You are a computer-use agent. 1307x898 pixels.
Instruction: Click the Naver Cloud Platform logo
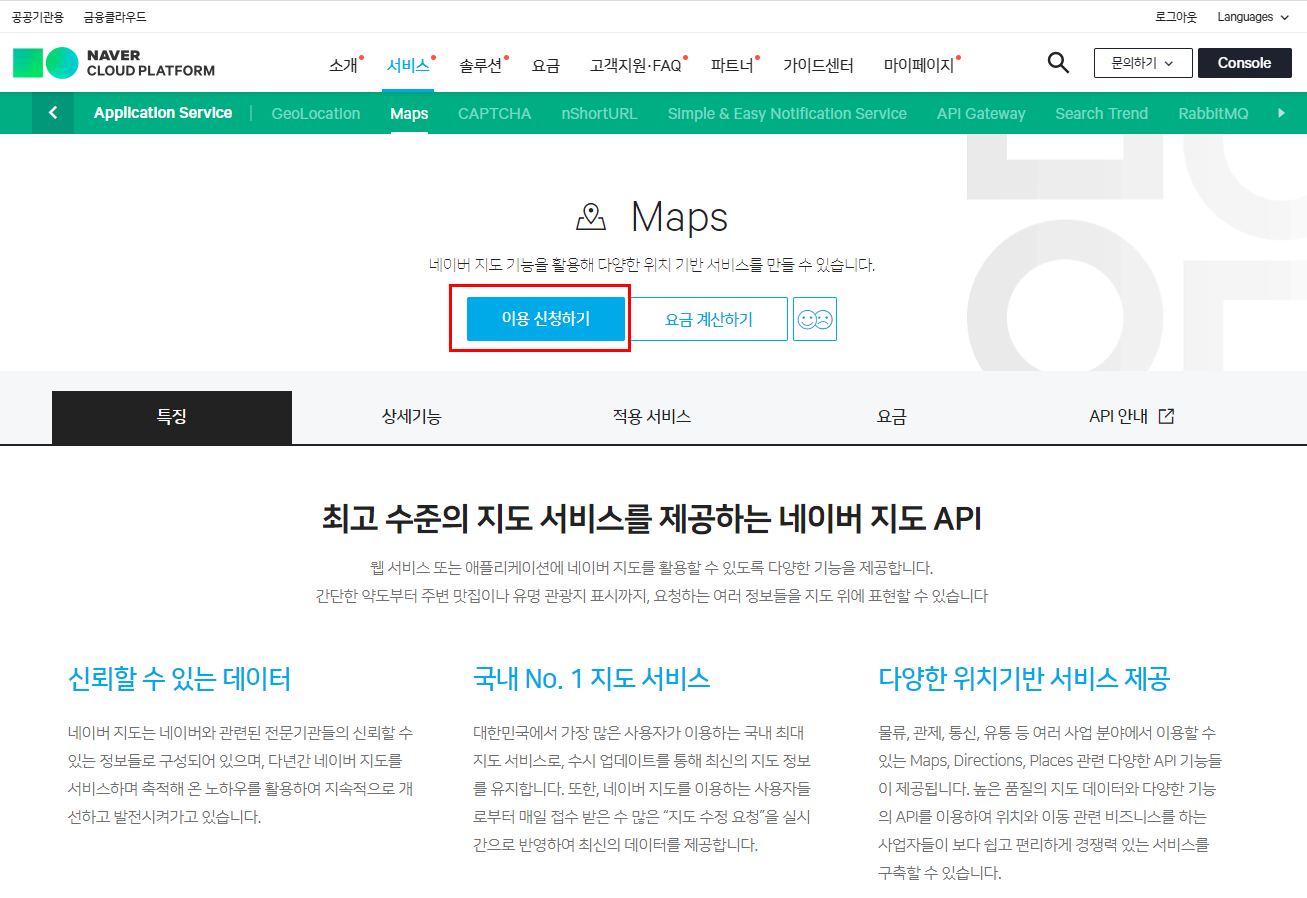coord(114,62)
